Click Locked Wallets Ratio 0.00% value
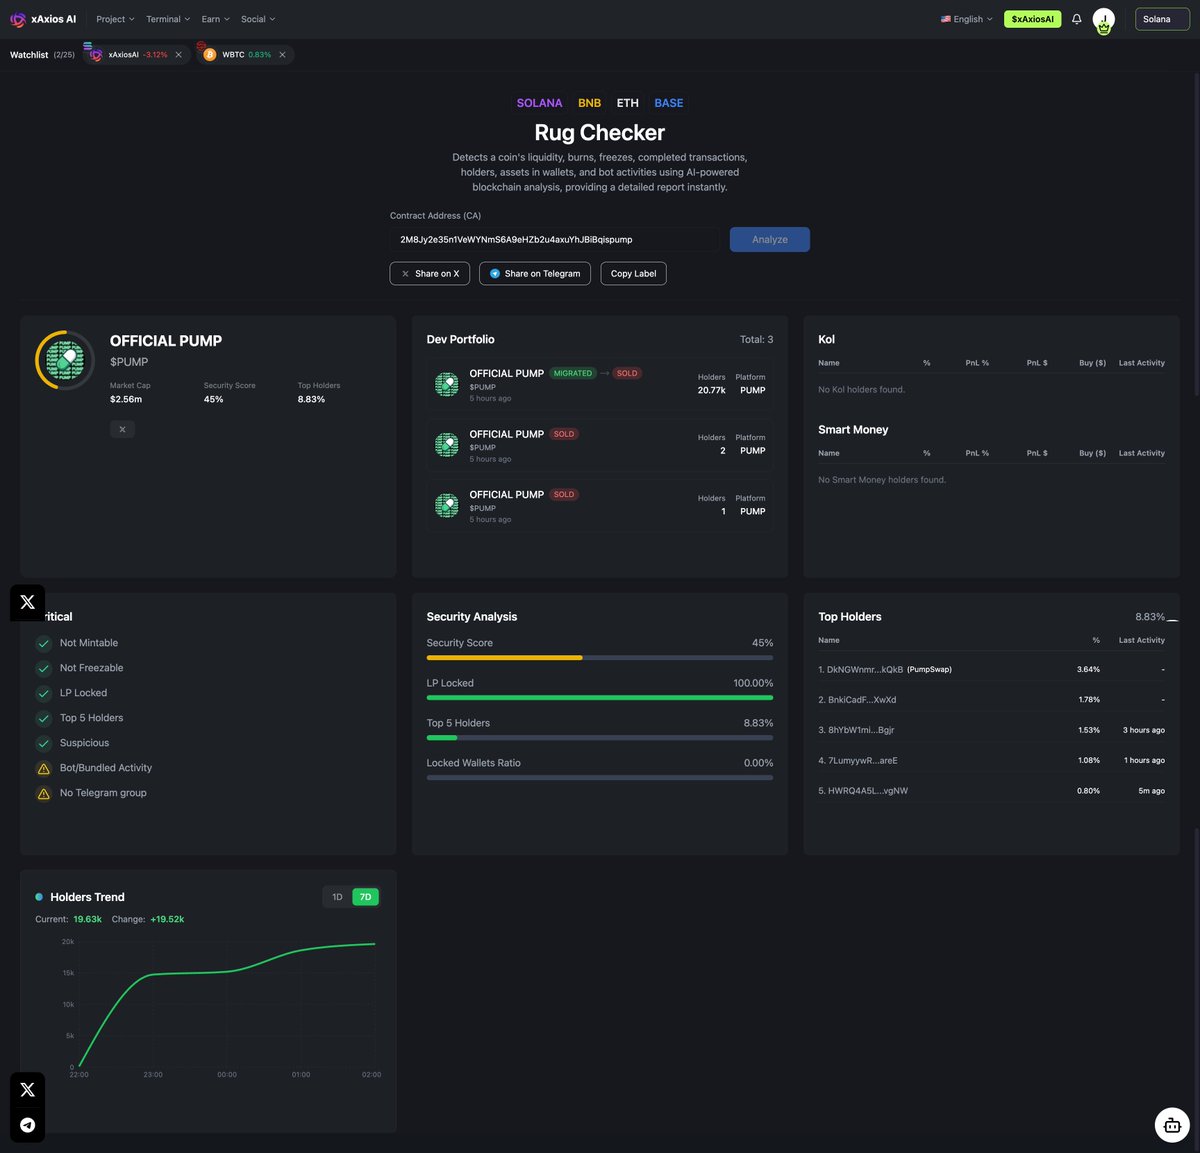Image resolution: width=1200 pixels, height=1153 pixels. pyautogui.click(x=758, y=763)
